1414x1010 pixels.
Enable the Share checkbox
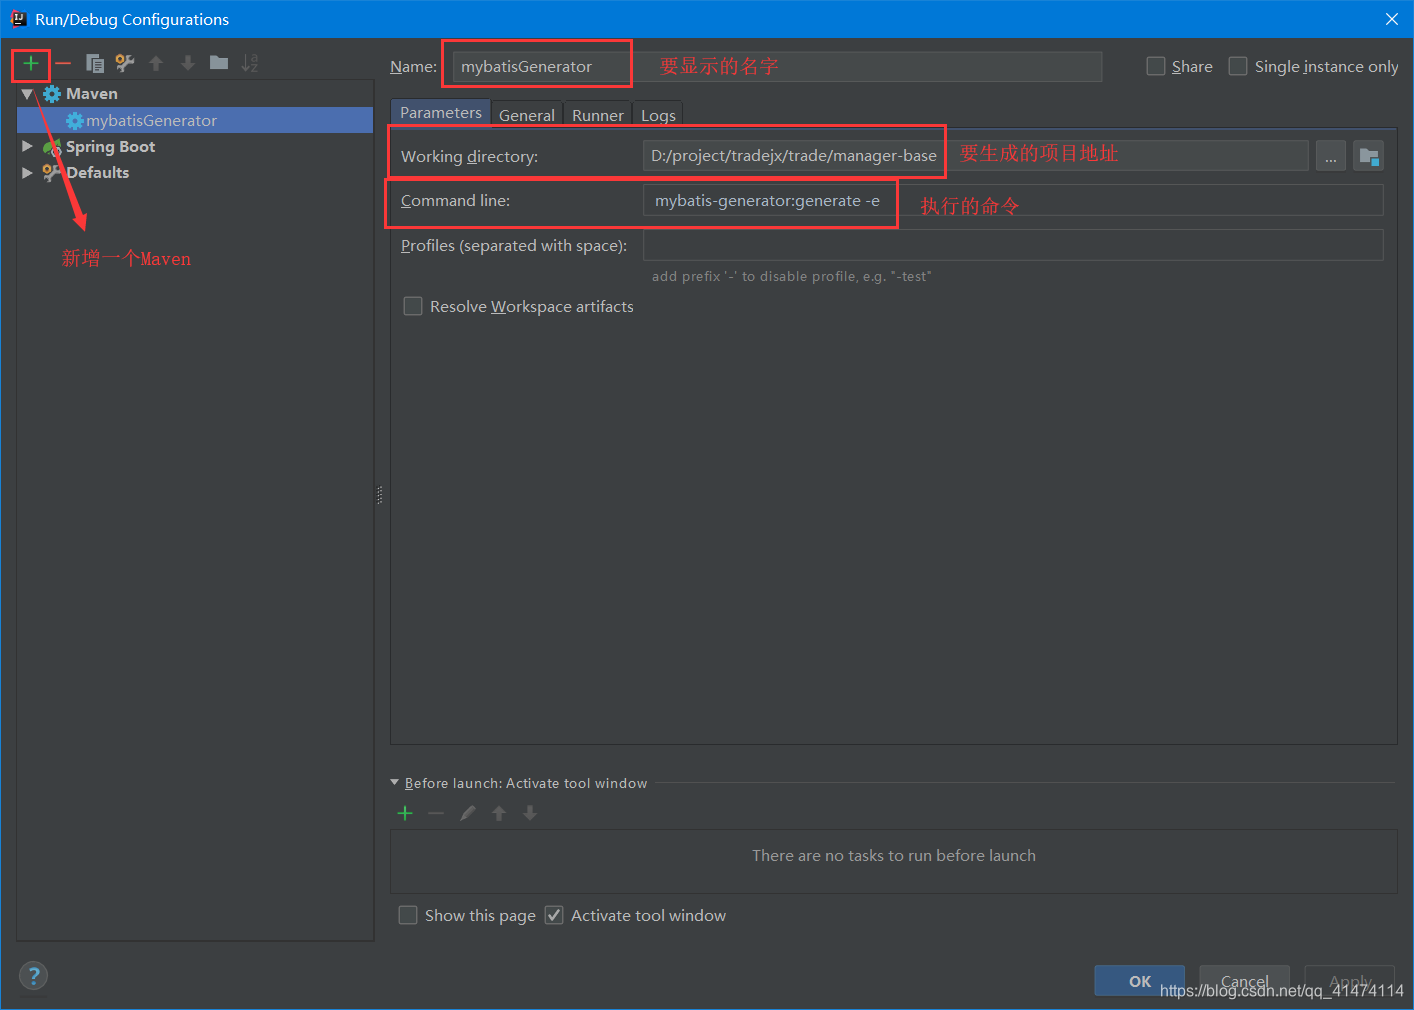tap(1156, 66)
